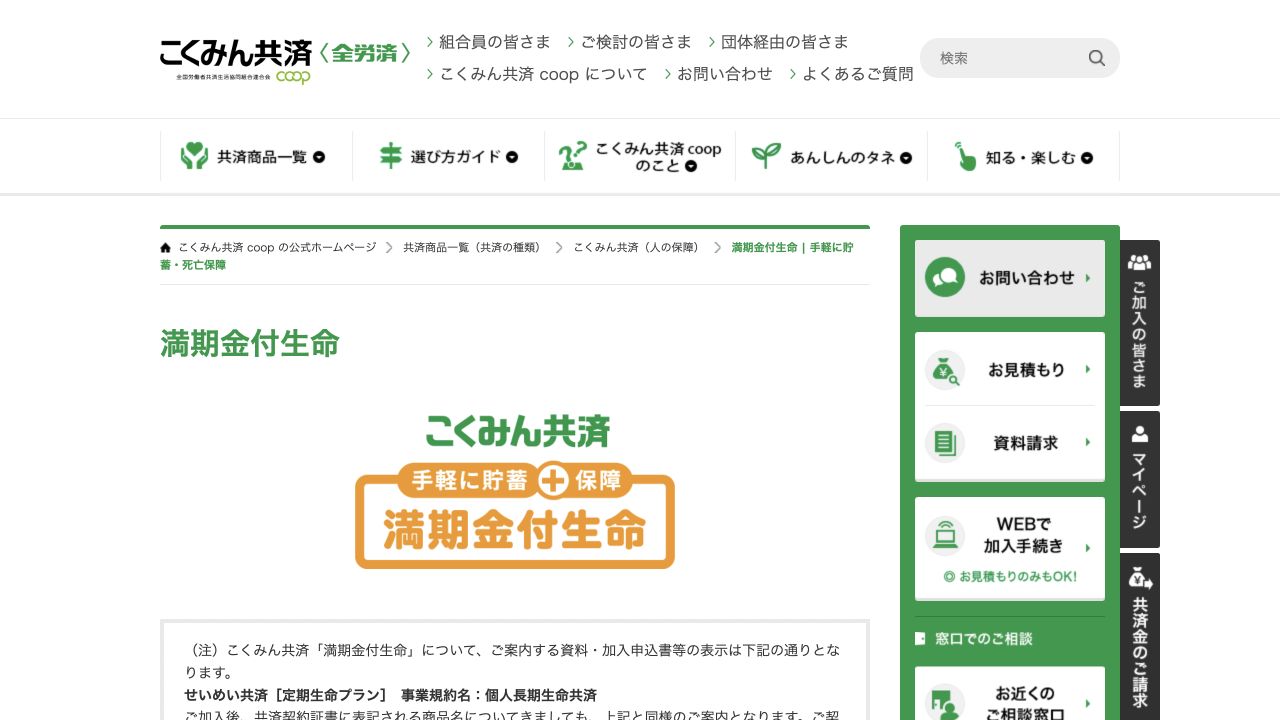This screenshot has width=1280, height=720.
Task: Click the heart-hands 共済商品一覧 icon
Action: click(x=194, y=156)
